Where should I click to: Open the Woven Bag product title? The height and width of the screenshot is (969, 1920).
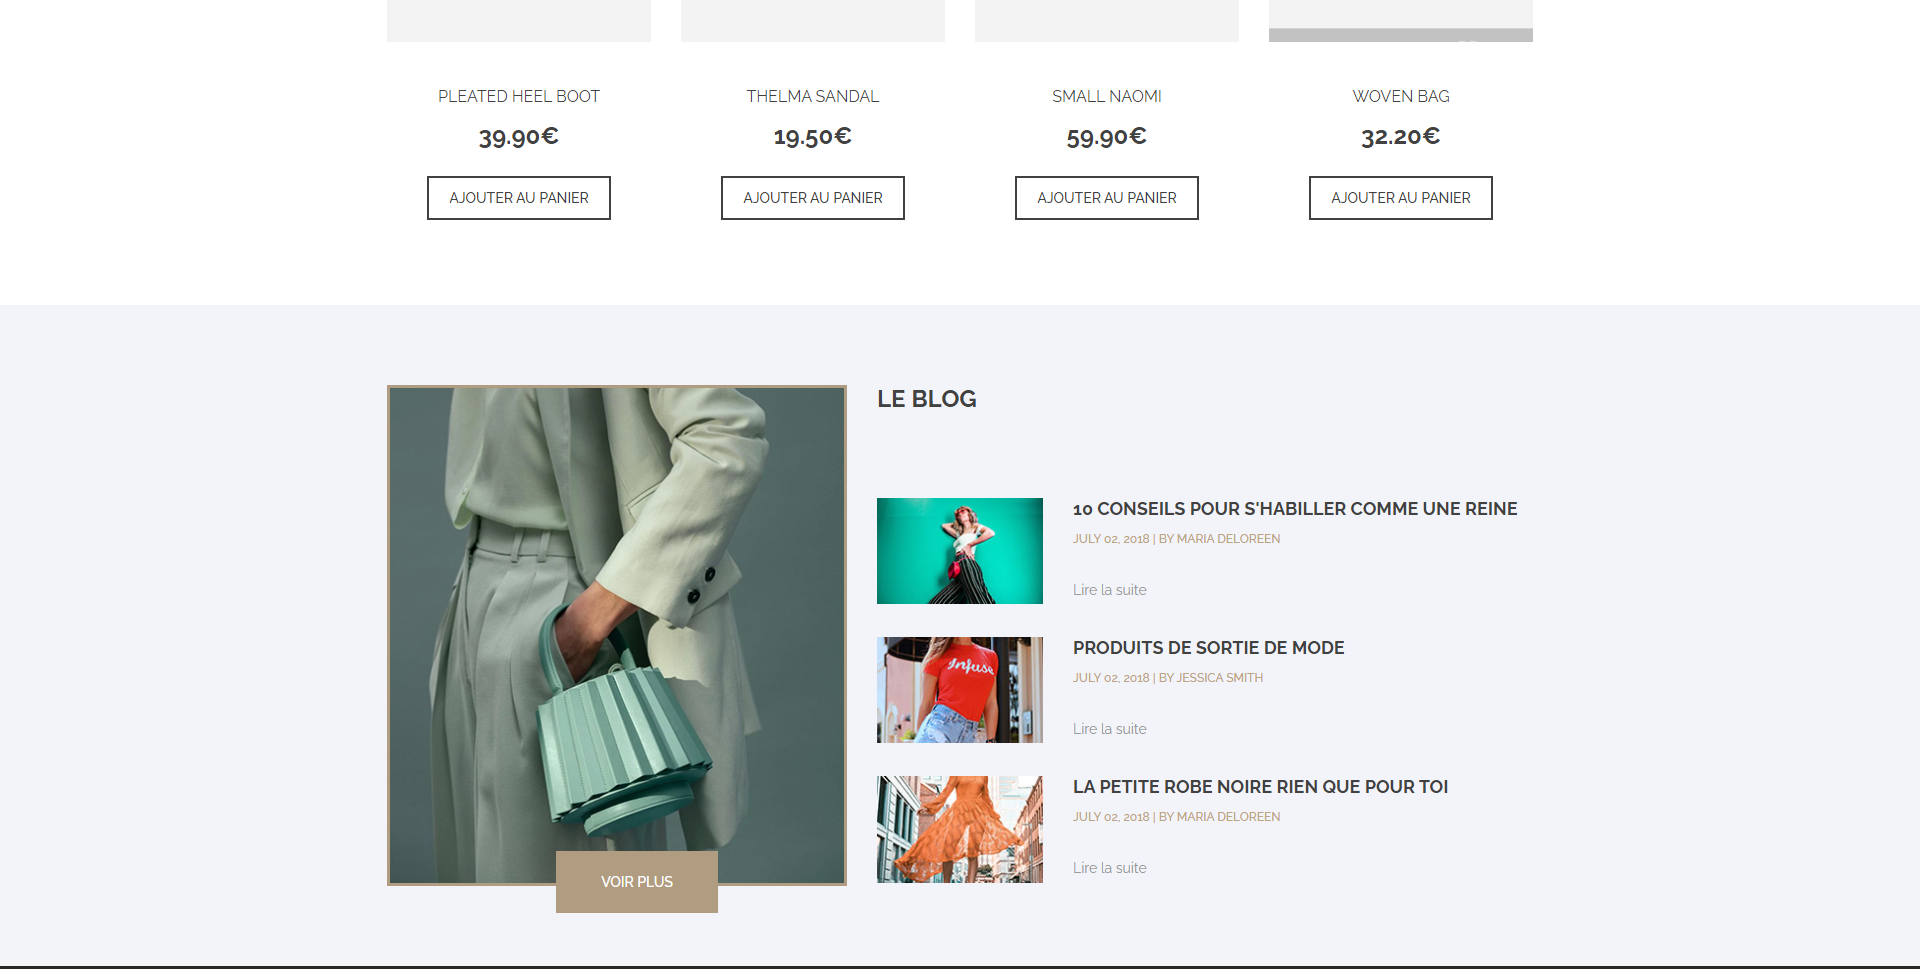pos(1400,96)
